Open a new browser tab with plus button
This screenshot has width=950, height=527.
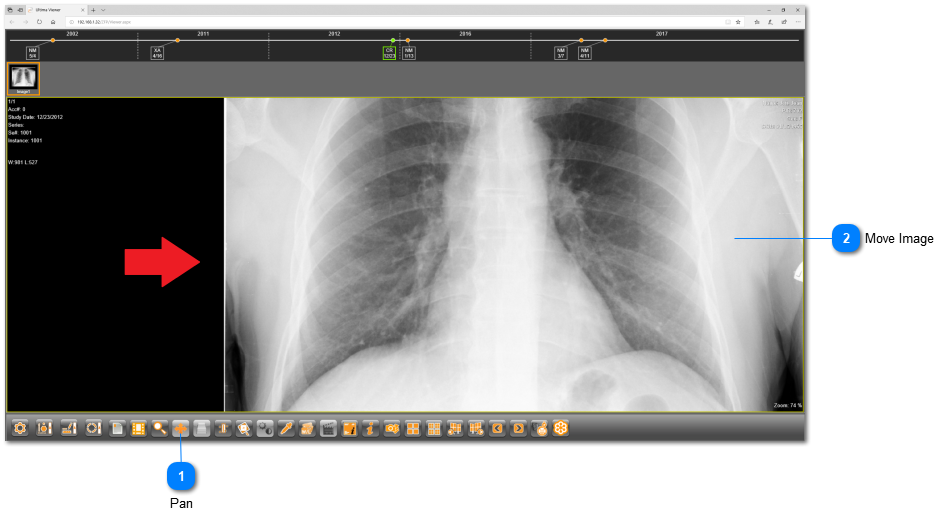pos(93,10)
